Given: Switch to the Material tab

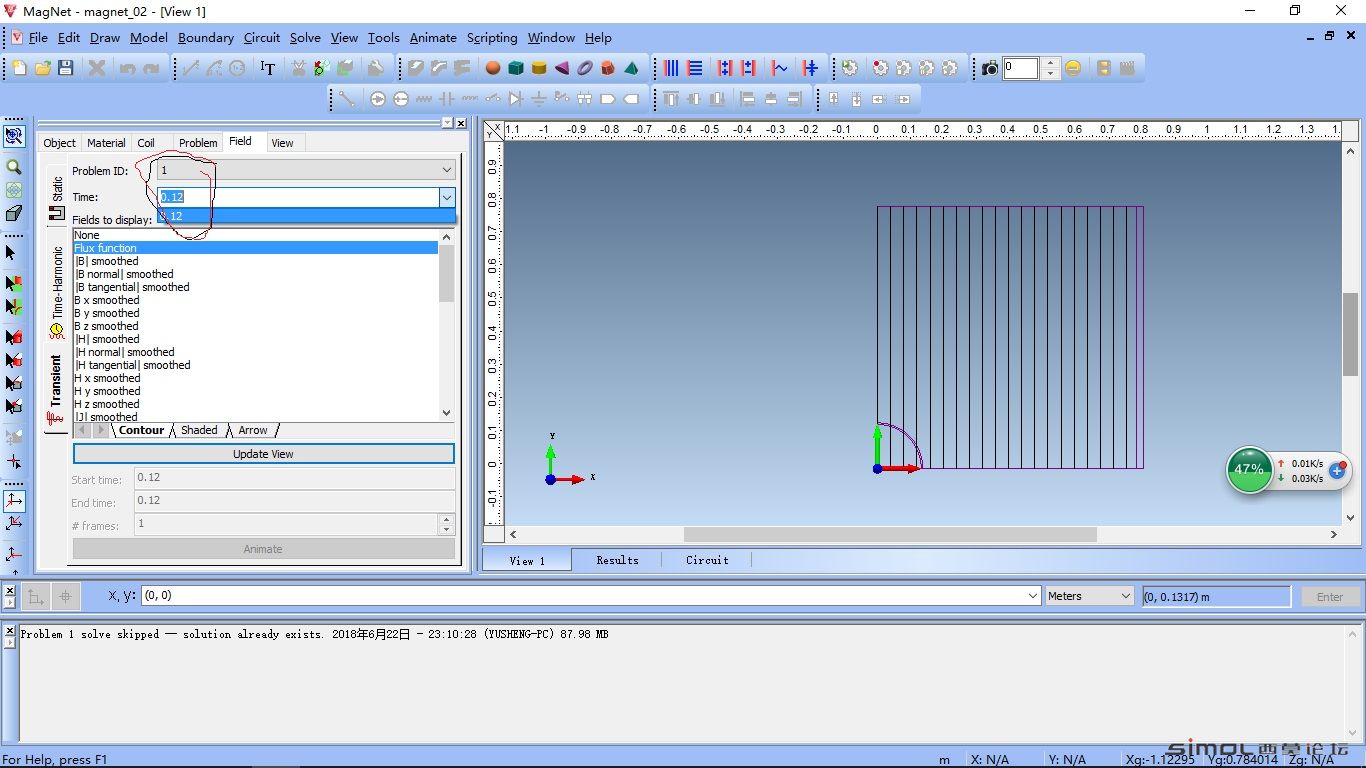Looking at the screenshot, I should point(106,143).
